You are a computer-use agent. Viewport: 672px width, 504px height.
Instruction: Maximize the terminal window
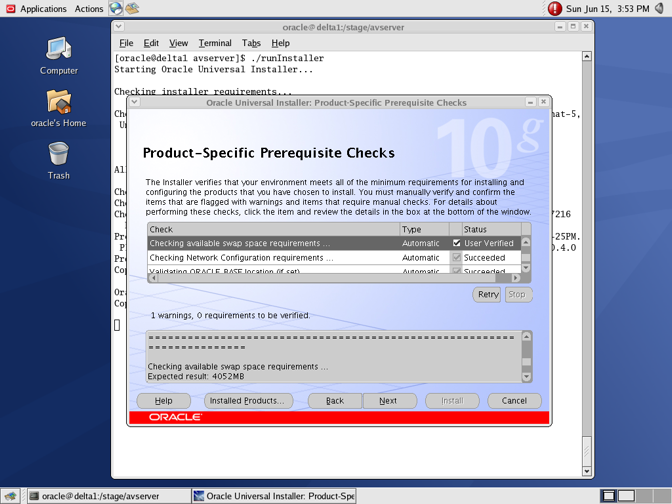pos(573,27)
